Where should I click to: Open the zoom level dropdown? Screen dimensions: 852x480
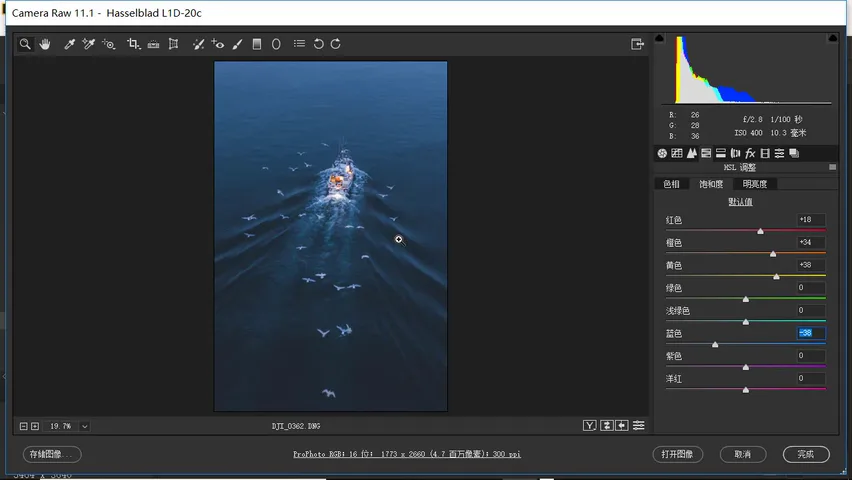[x=84, y=426]
